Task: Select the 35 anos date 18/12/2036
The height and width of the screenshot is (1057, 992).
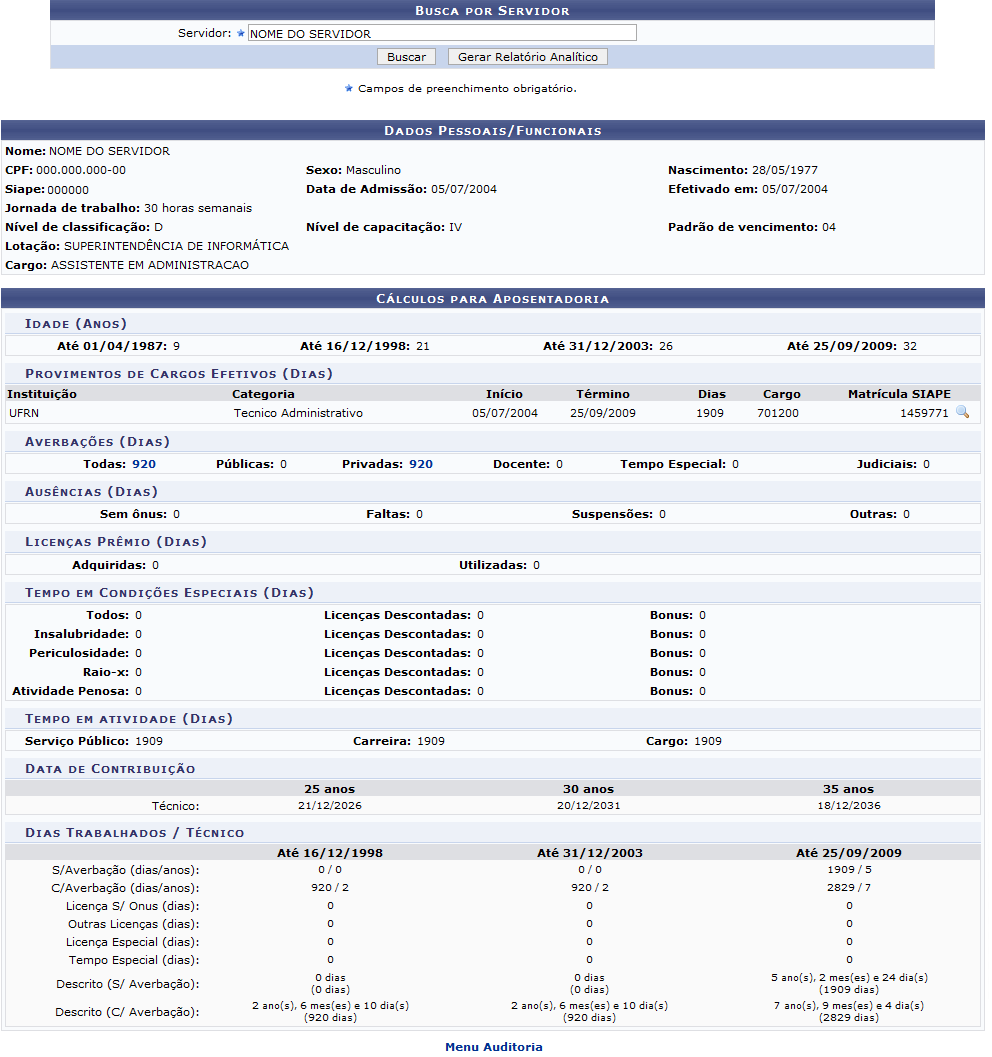Action: (x=848, y=806)
